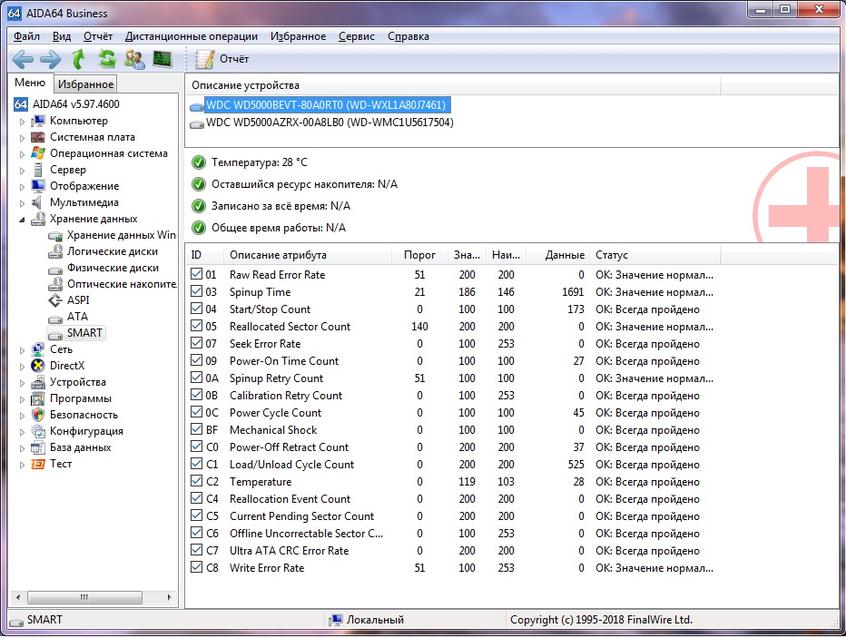Open the Файл menu
Viewport: 846px width, 638px height.
click(26, 36)
